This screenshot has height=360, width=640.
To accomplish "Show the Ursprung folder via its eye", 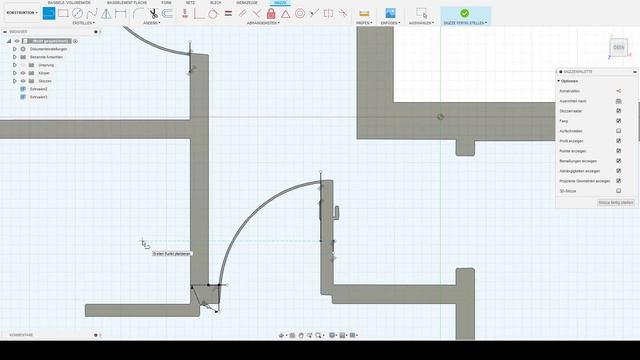I will [x=23, y=65].
